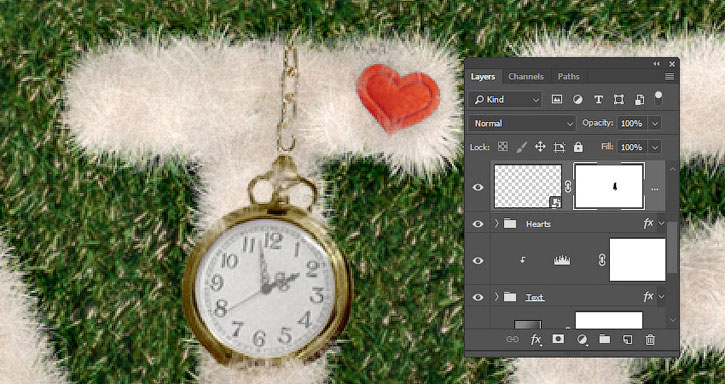The width and height of the screenshot is (725, 384).
Task: Open the Hearts group fx effects indicator
Action: tap(649, 224)
